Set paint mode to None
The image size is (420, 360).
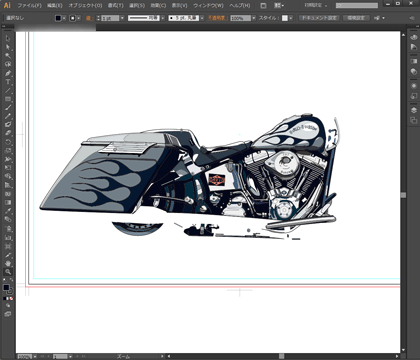(x=11, y=299)
